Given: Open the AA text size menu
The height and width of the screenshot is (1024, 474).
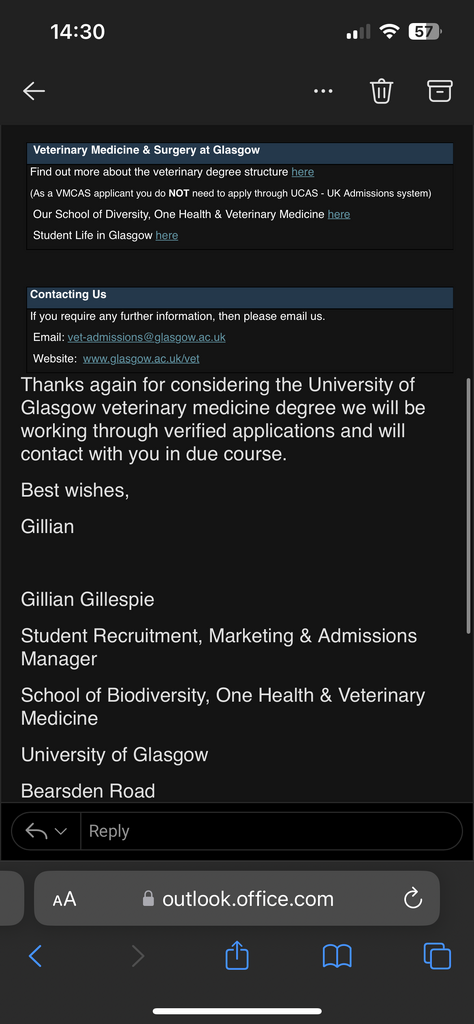Looking at the screenshot, I should (65, 899).
